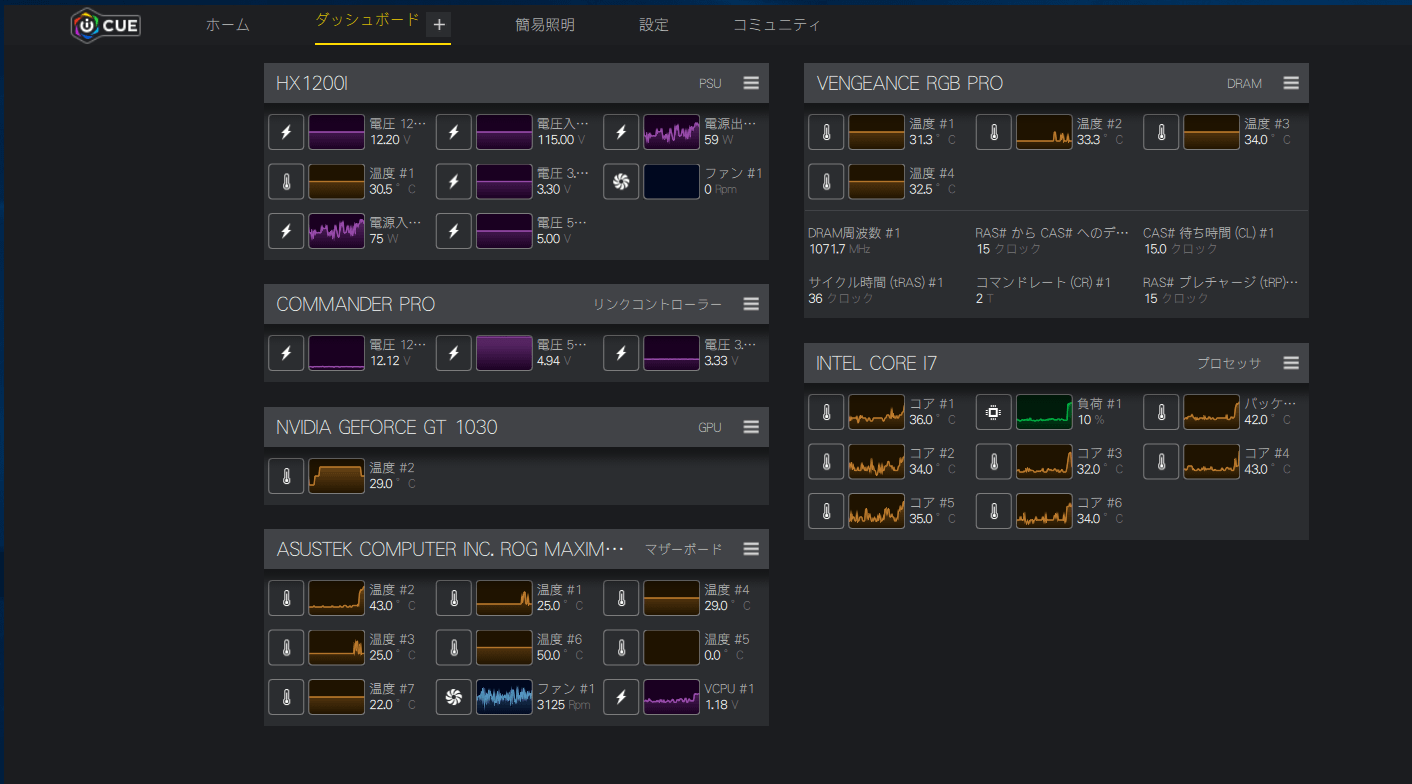The width and height of the screenshot is (1412, 784).
Task: Click DRAM 温度 #1 31.3 thermometer icon
Action: (826, 132)
